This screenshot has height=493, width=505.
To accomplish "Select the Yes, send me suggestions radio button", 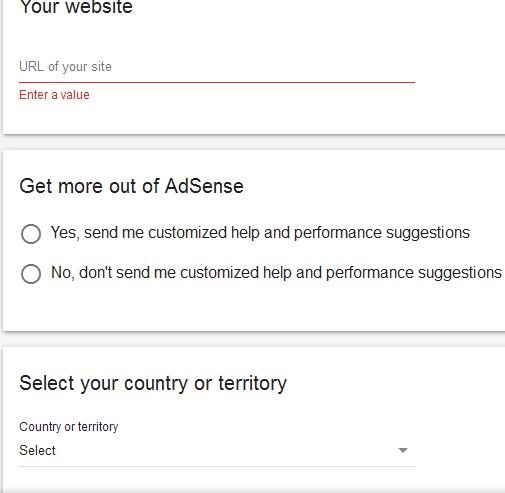I will click(31, 234).
